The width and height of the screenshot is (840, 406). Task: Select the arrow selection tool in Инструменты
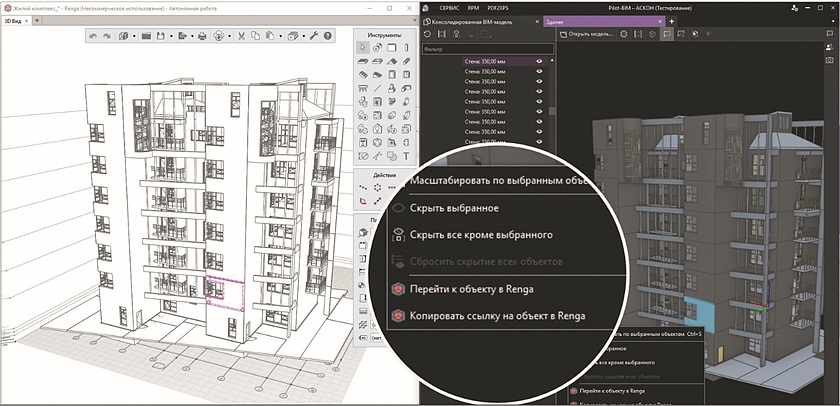pyautogui.click(x=364, y=47)
